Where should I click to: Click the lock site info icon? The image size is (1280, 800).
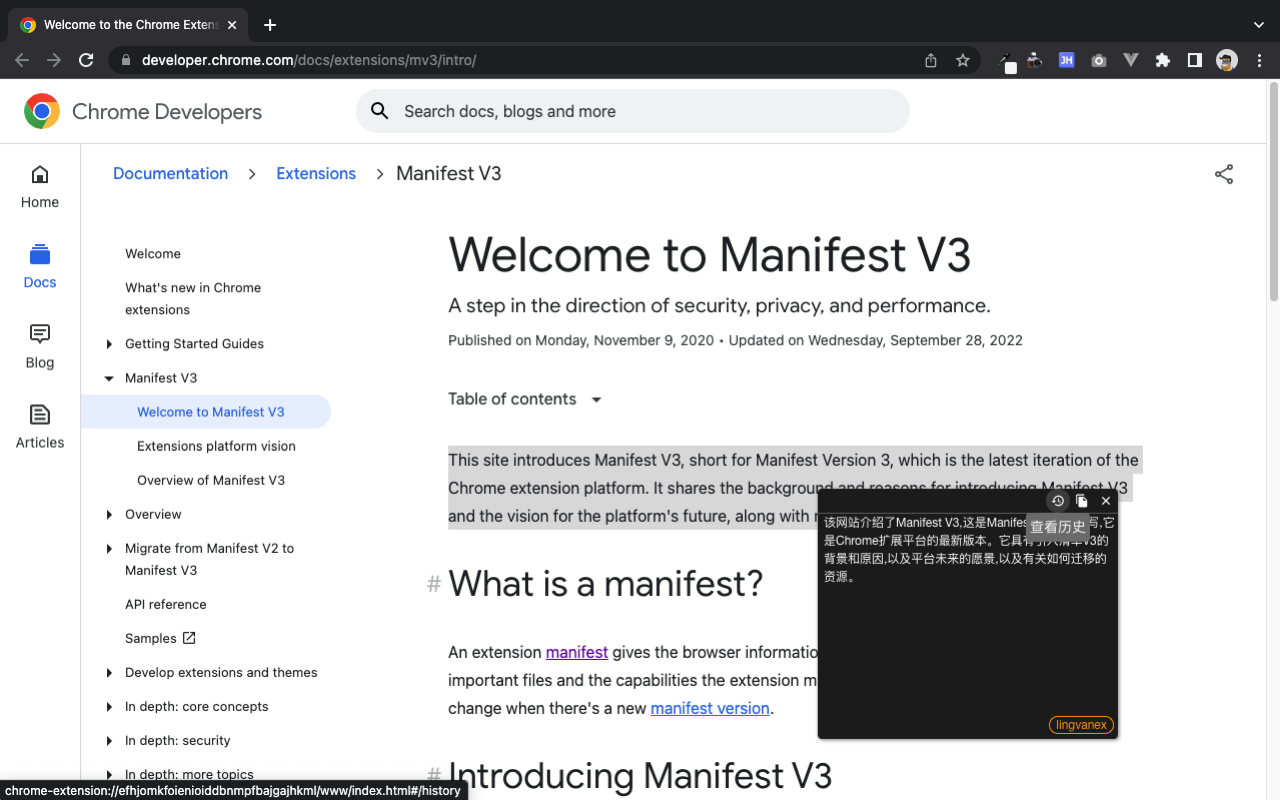[126, 60]
